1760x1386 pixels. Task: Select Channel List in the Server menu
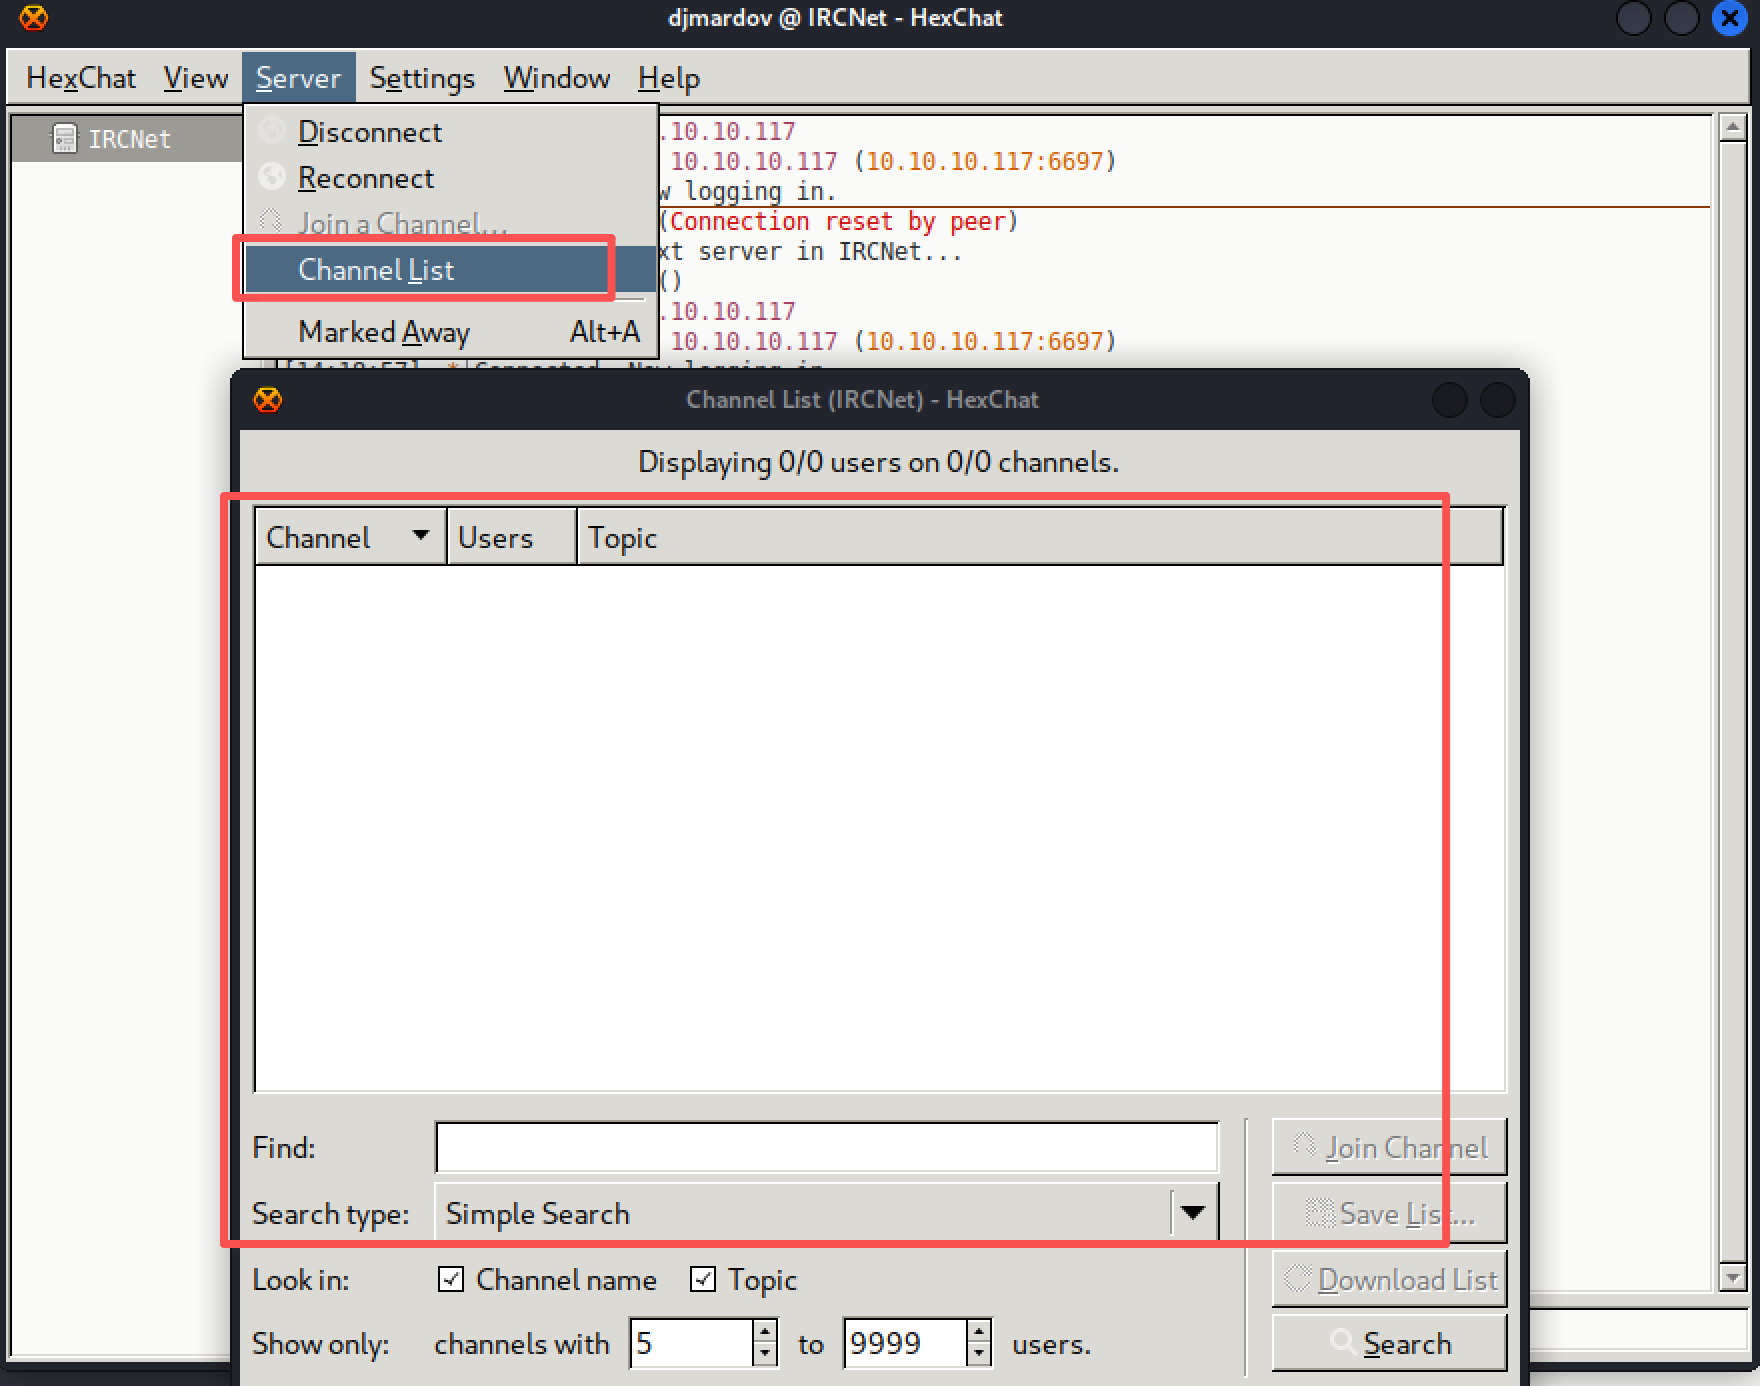pyautogui.click(x=450, y=270)
